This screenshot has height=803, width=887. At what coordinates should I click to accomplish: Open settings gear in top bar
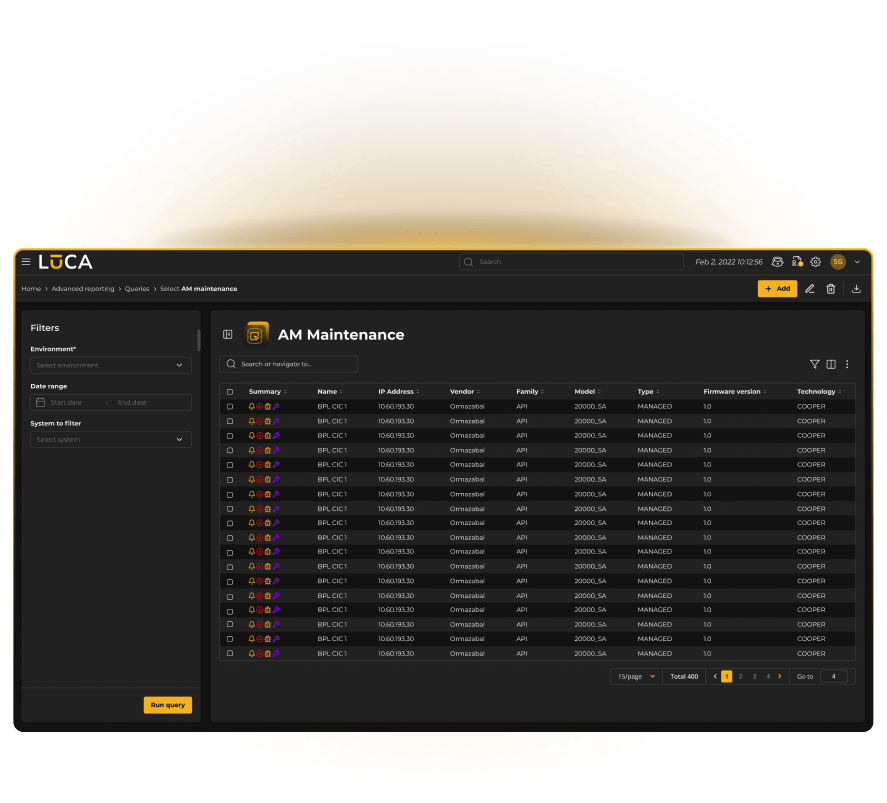click(816, 262)
